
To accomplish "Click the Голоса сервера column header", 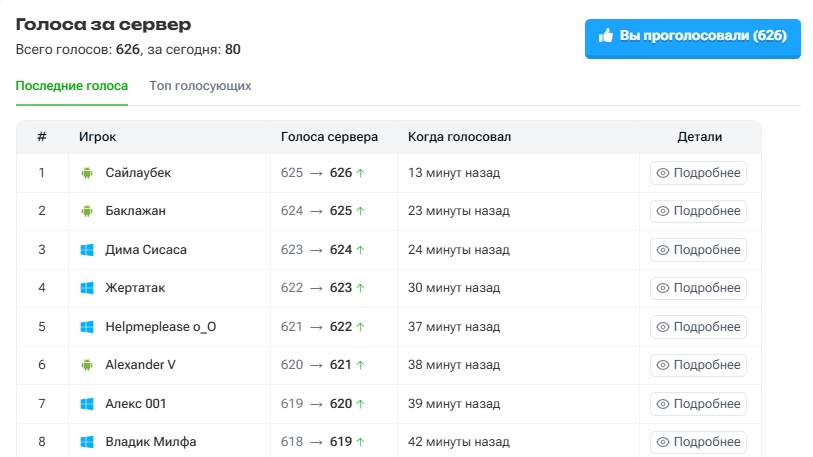I will 329,137.
